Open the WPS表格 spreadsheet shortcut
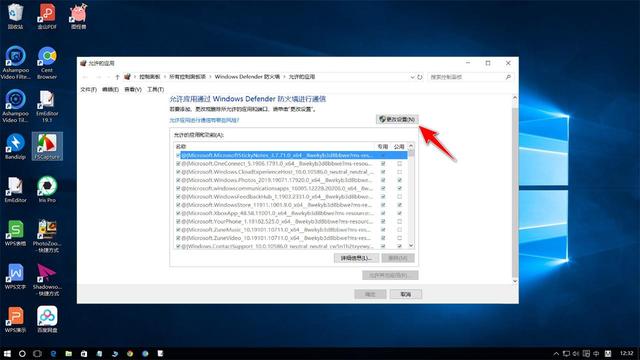This screenshot has height=360, width=640. (16, 233)
